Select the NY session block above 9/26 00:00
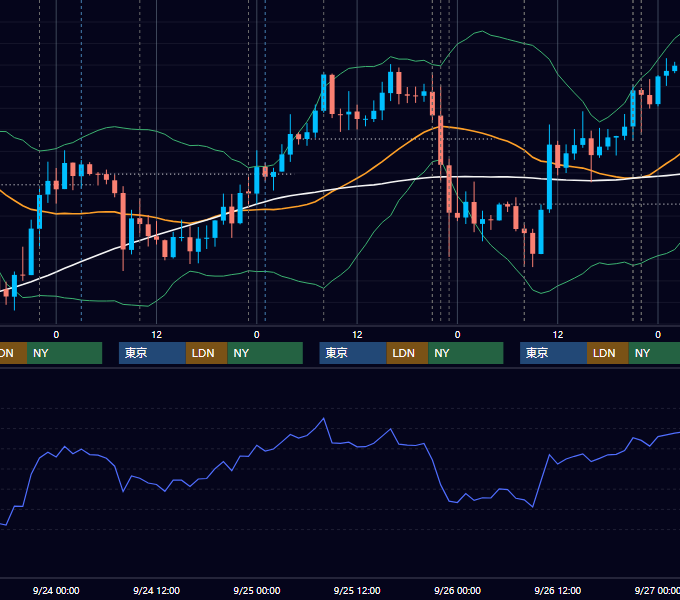This screenshot has width=680, height=600. click(x=466, y=353)
